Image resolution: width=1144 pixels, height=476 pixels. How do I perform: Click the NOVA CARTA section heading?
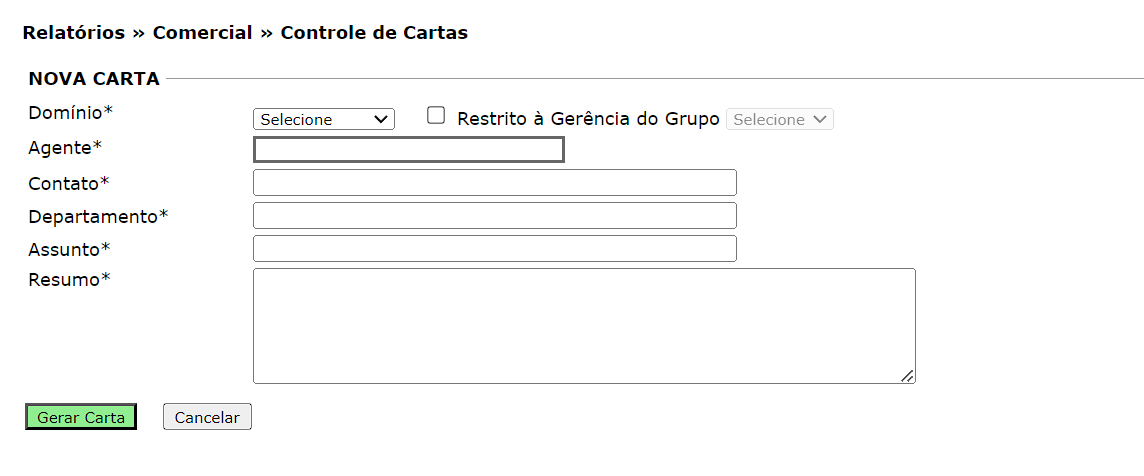(x=94, y=79)
